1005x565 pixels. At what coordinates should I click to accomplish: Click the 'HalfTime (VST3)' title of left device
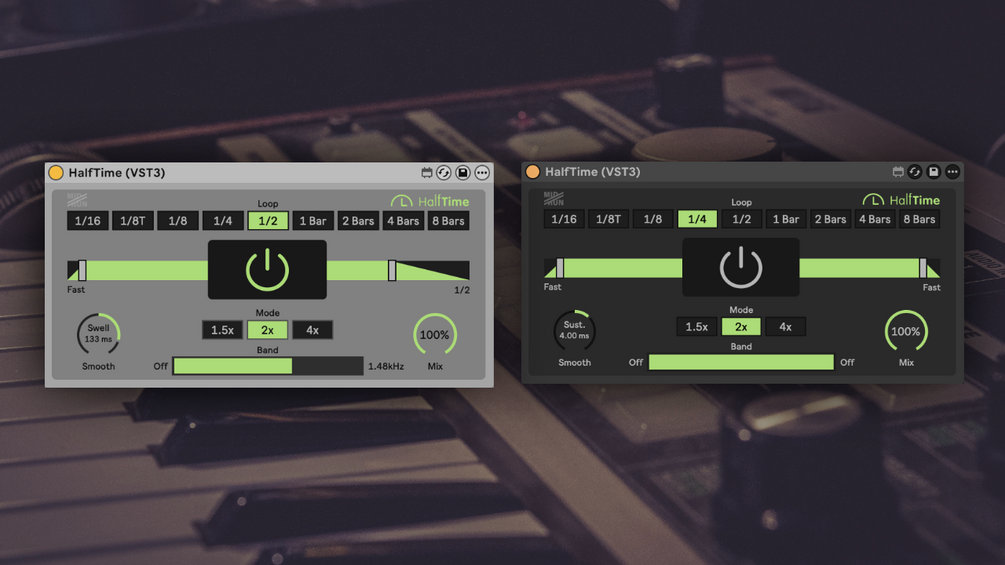117,172
